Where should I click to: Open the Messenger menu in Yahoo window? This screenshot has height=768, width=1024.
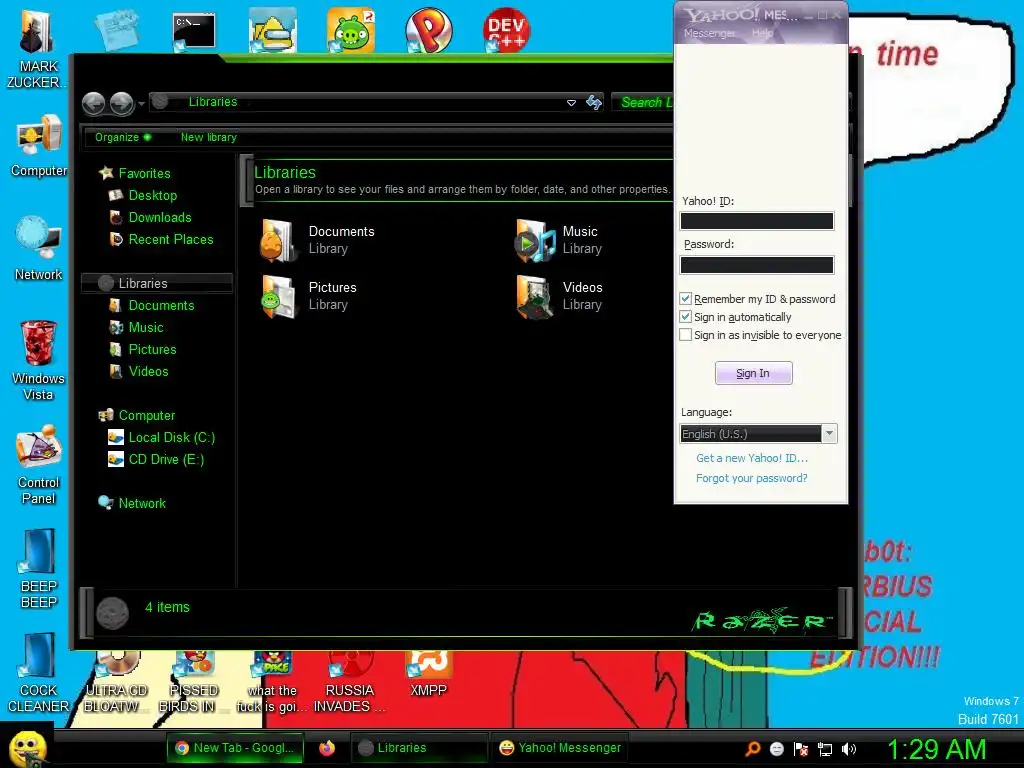(x=709, y=33)
